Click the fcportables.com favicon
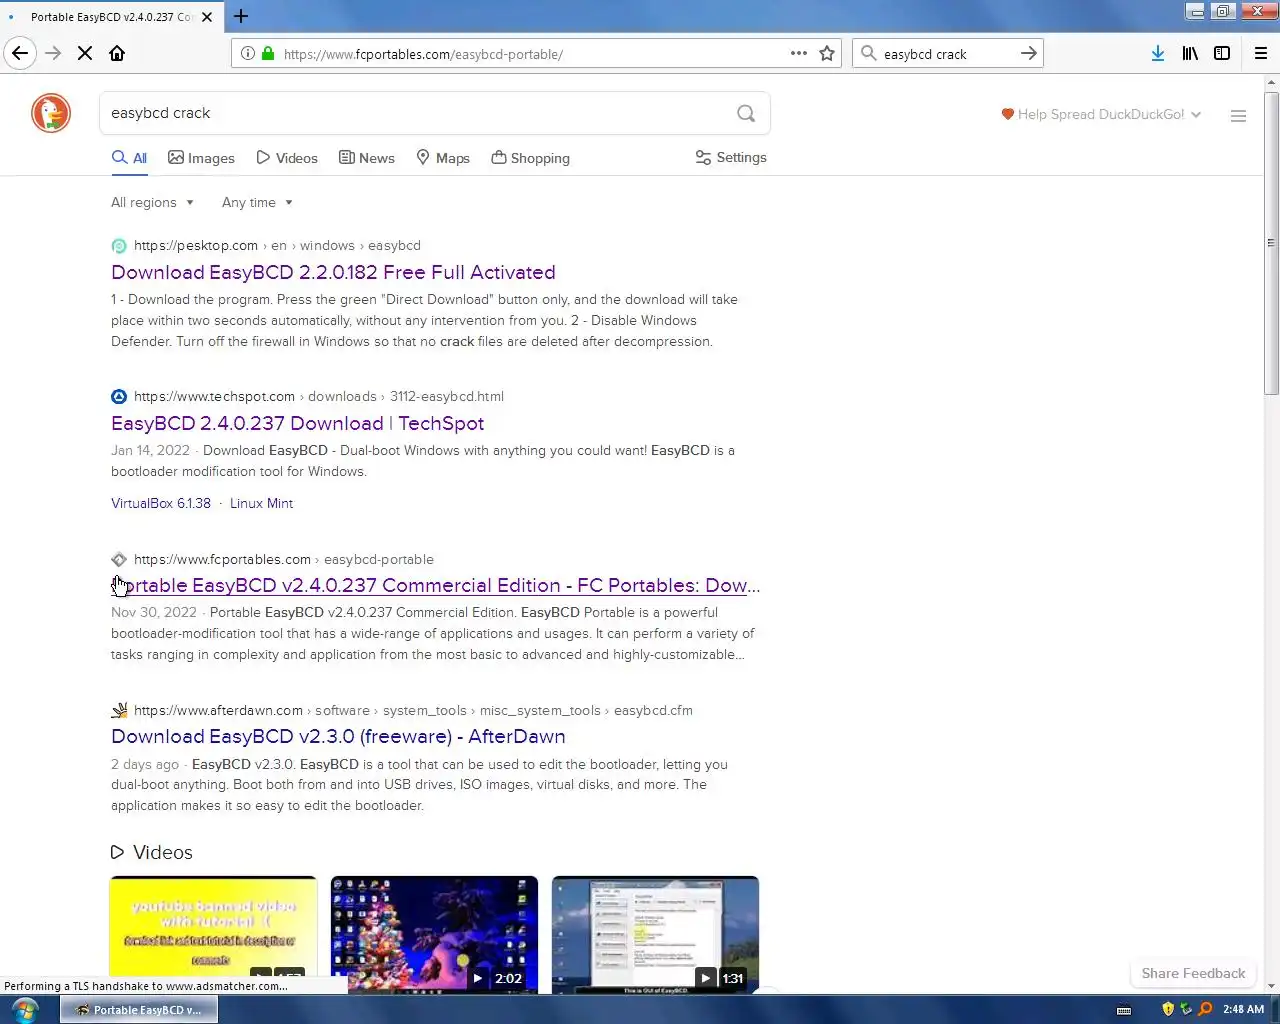Screen dimensions: 1280x1024 pos(119,559)
